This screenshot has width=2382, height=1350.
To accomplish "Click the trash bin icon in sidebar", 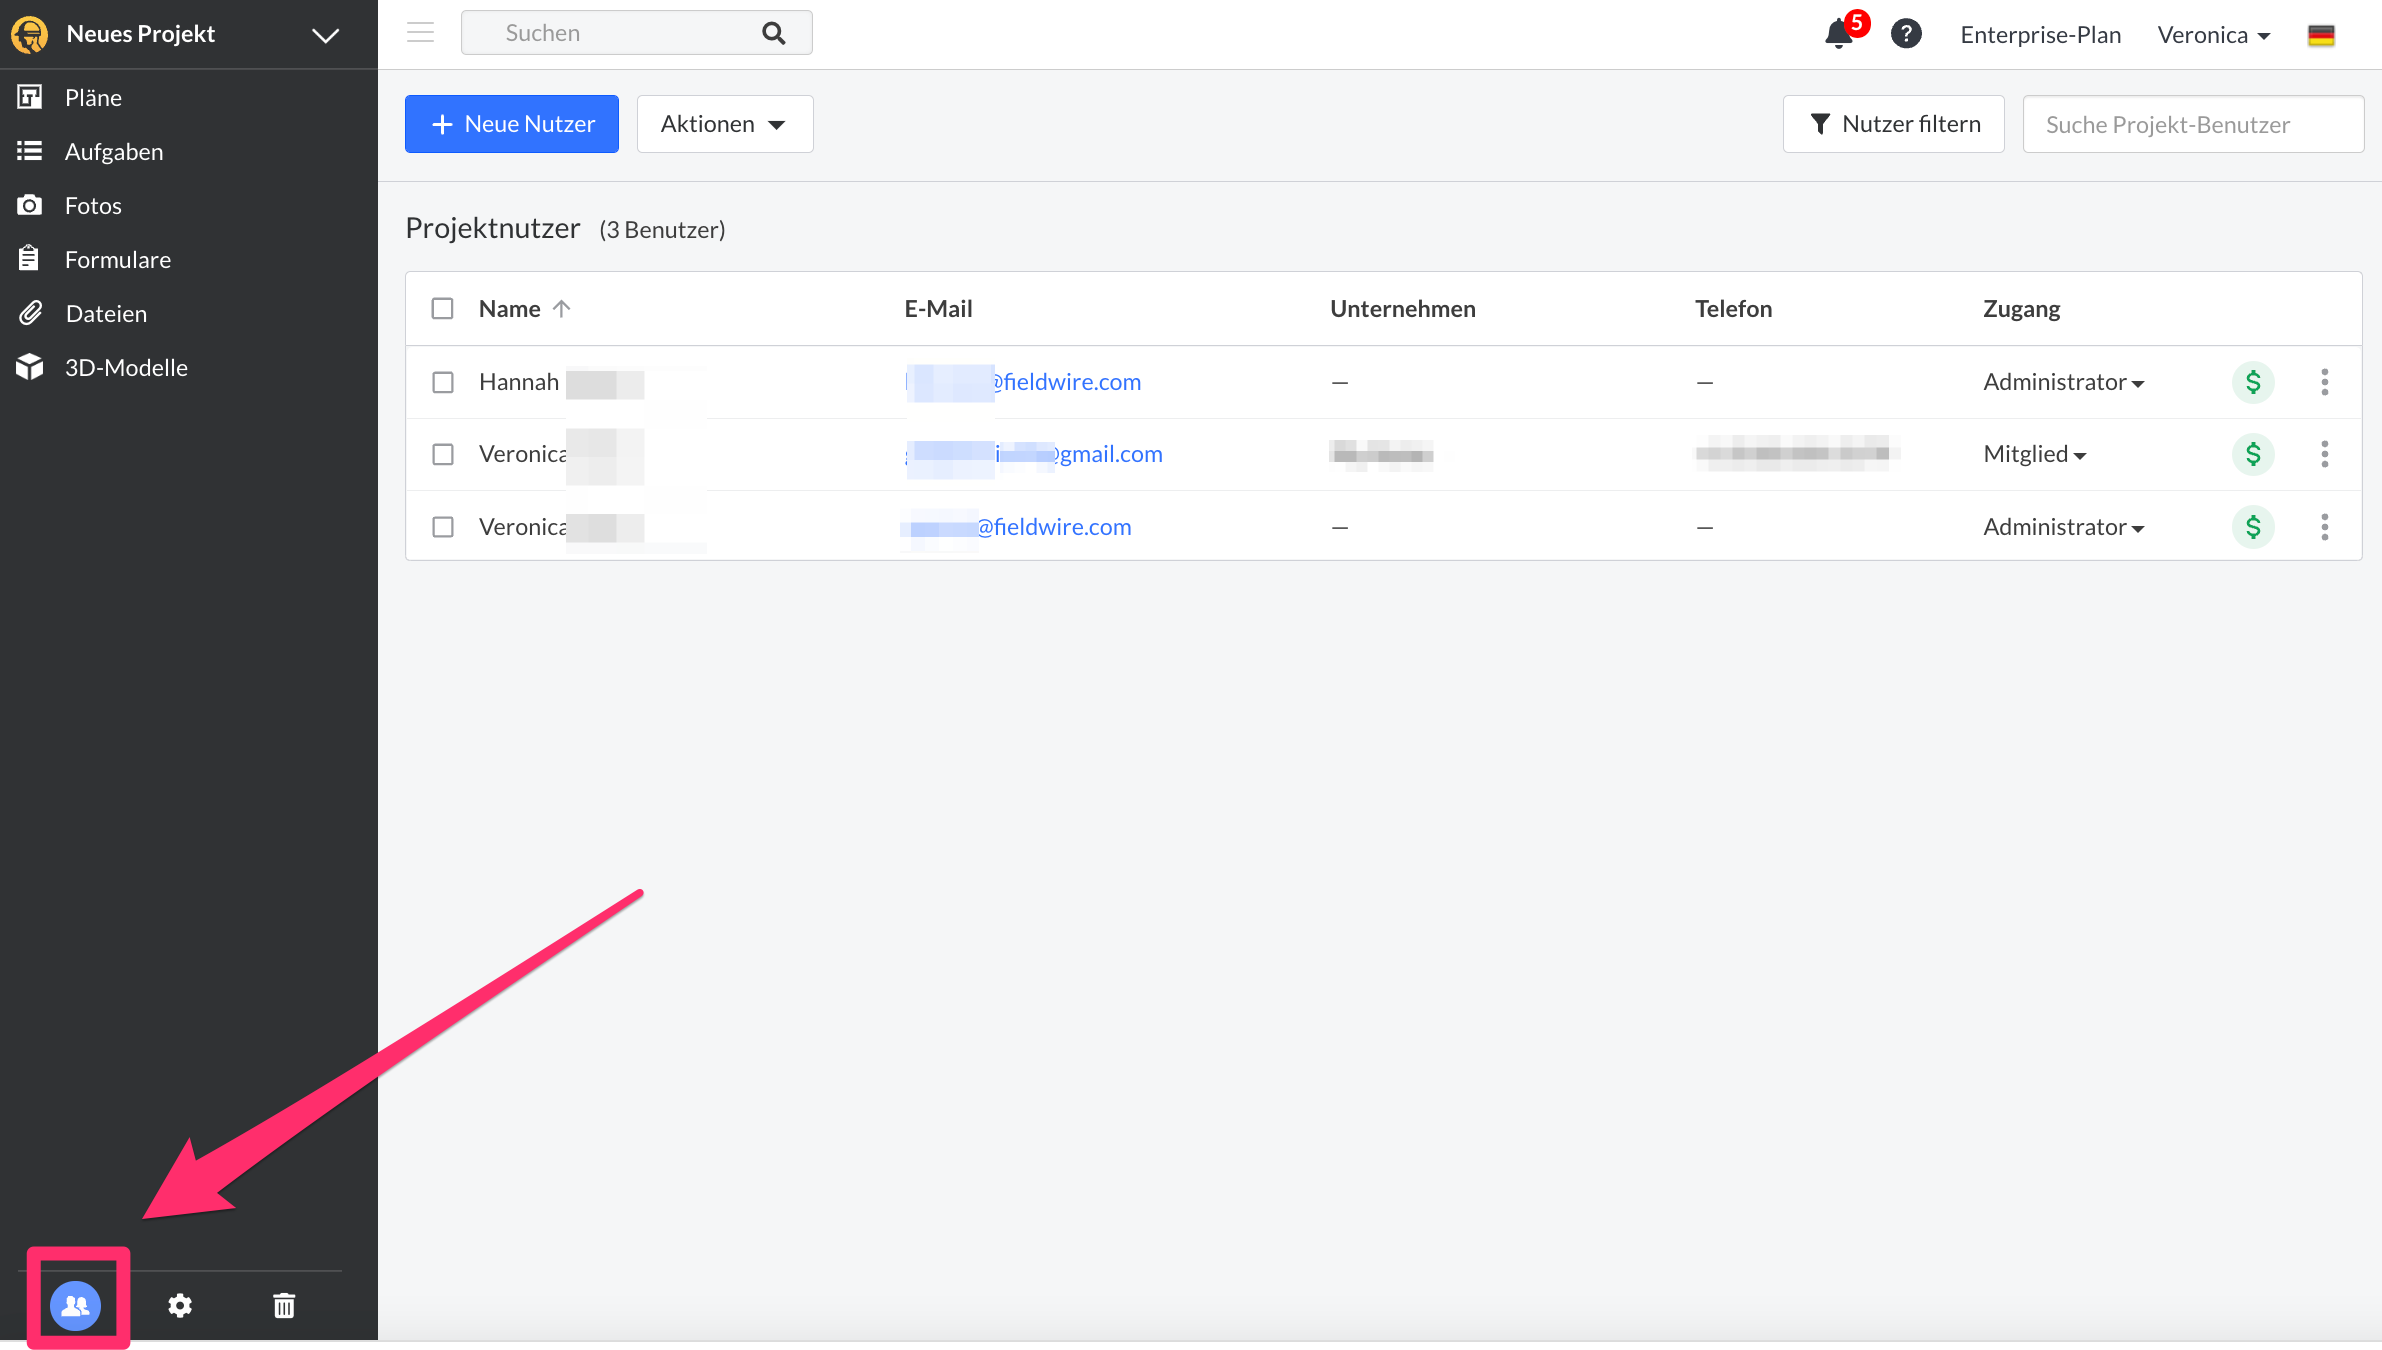I will point(284,1305).
